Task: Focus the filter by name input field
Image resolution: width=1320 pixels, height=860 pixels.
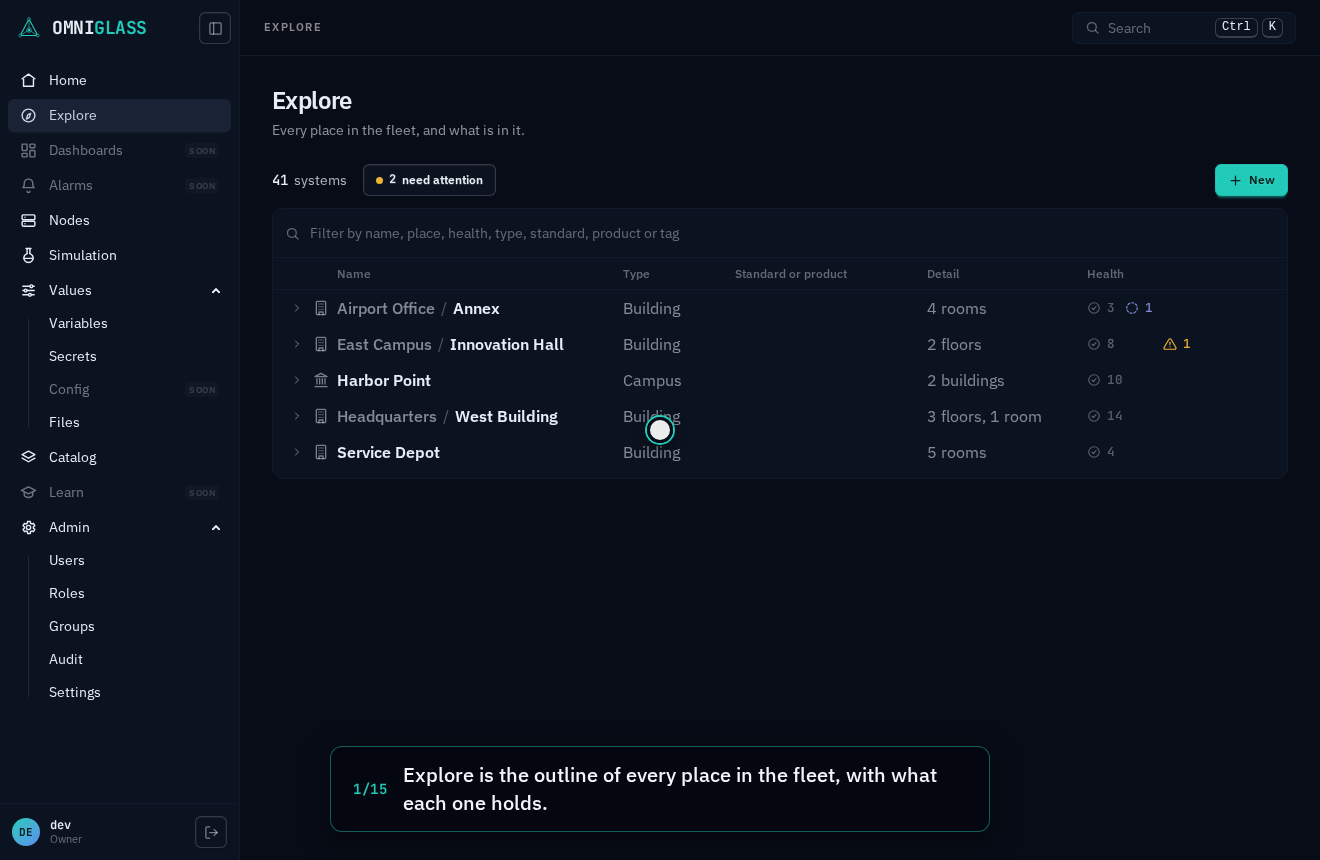Action: coord(780,233)
